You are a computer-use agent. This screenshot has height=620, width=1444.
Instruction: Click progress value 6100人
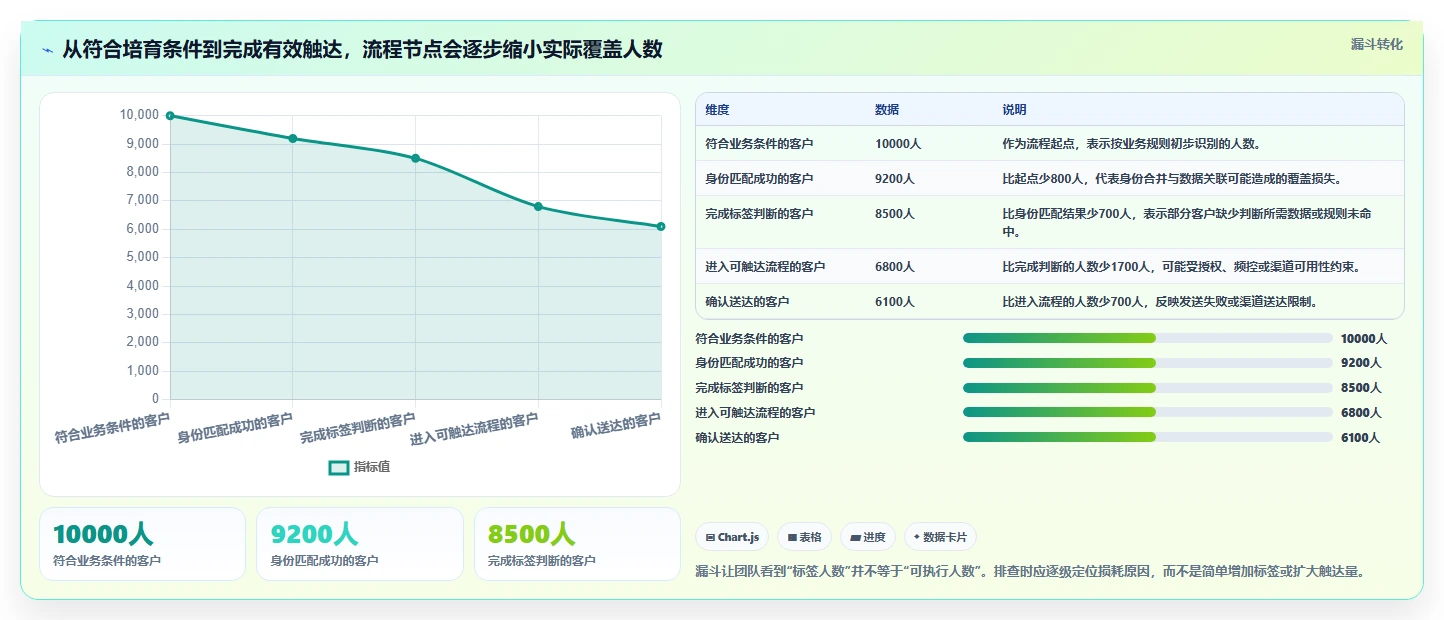1361,438
